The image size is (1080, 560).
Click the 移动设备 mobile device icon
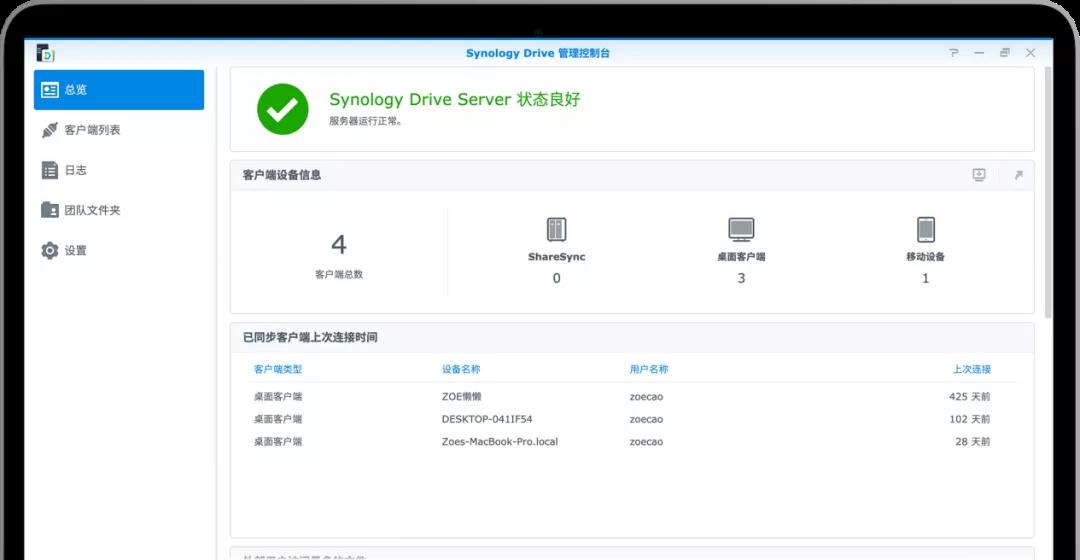tap(925, 230)
